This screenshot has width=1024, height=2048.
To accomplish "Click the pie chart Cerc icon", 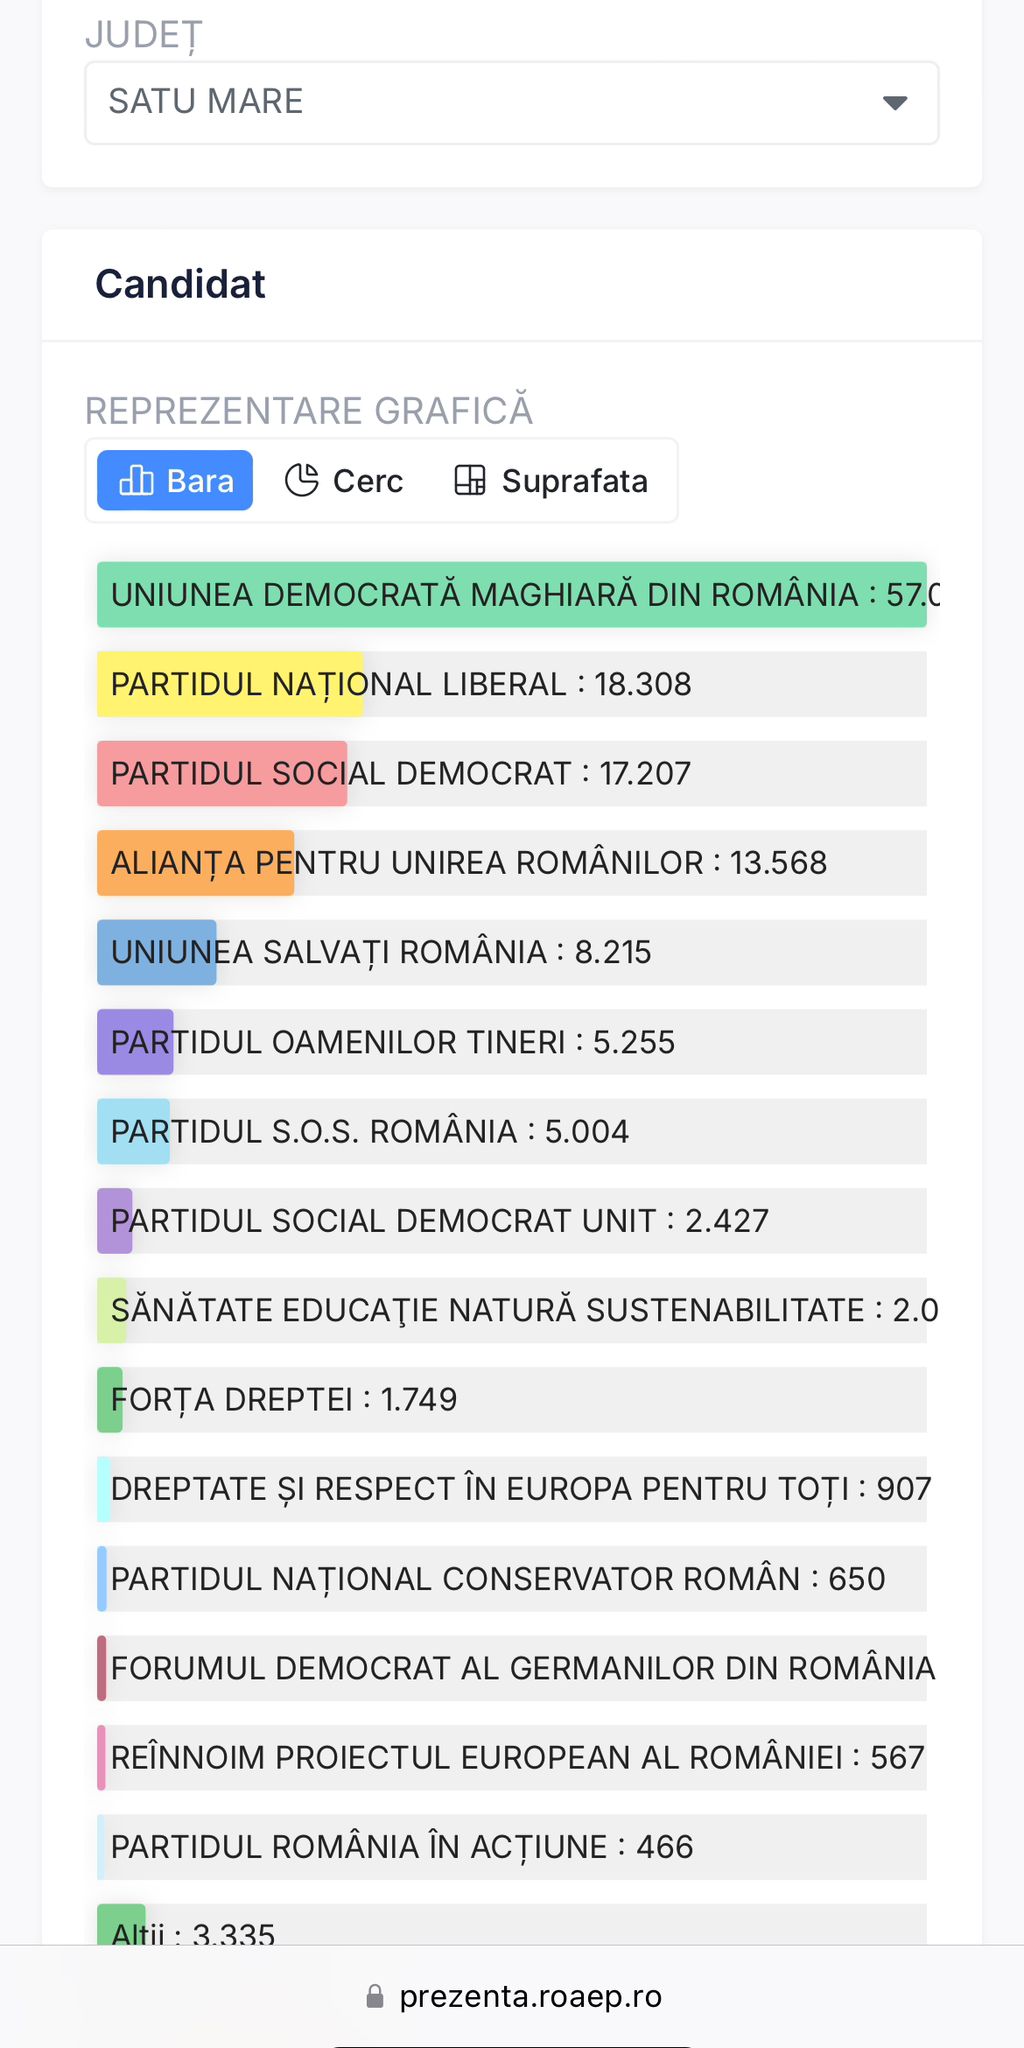I will tap(301, 481).
